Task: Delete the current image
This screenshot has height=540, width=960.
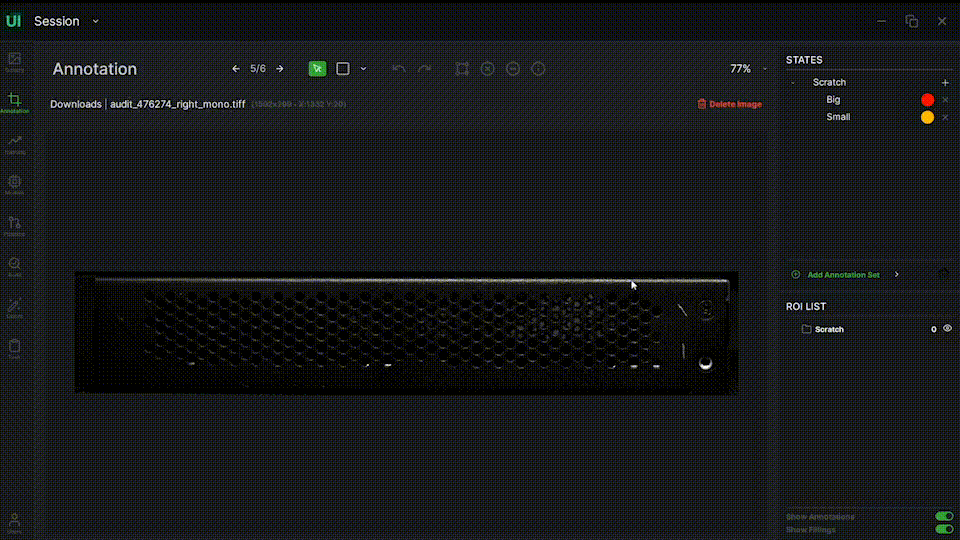Action: pyautogui.click(x=730, y=104)
